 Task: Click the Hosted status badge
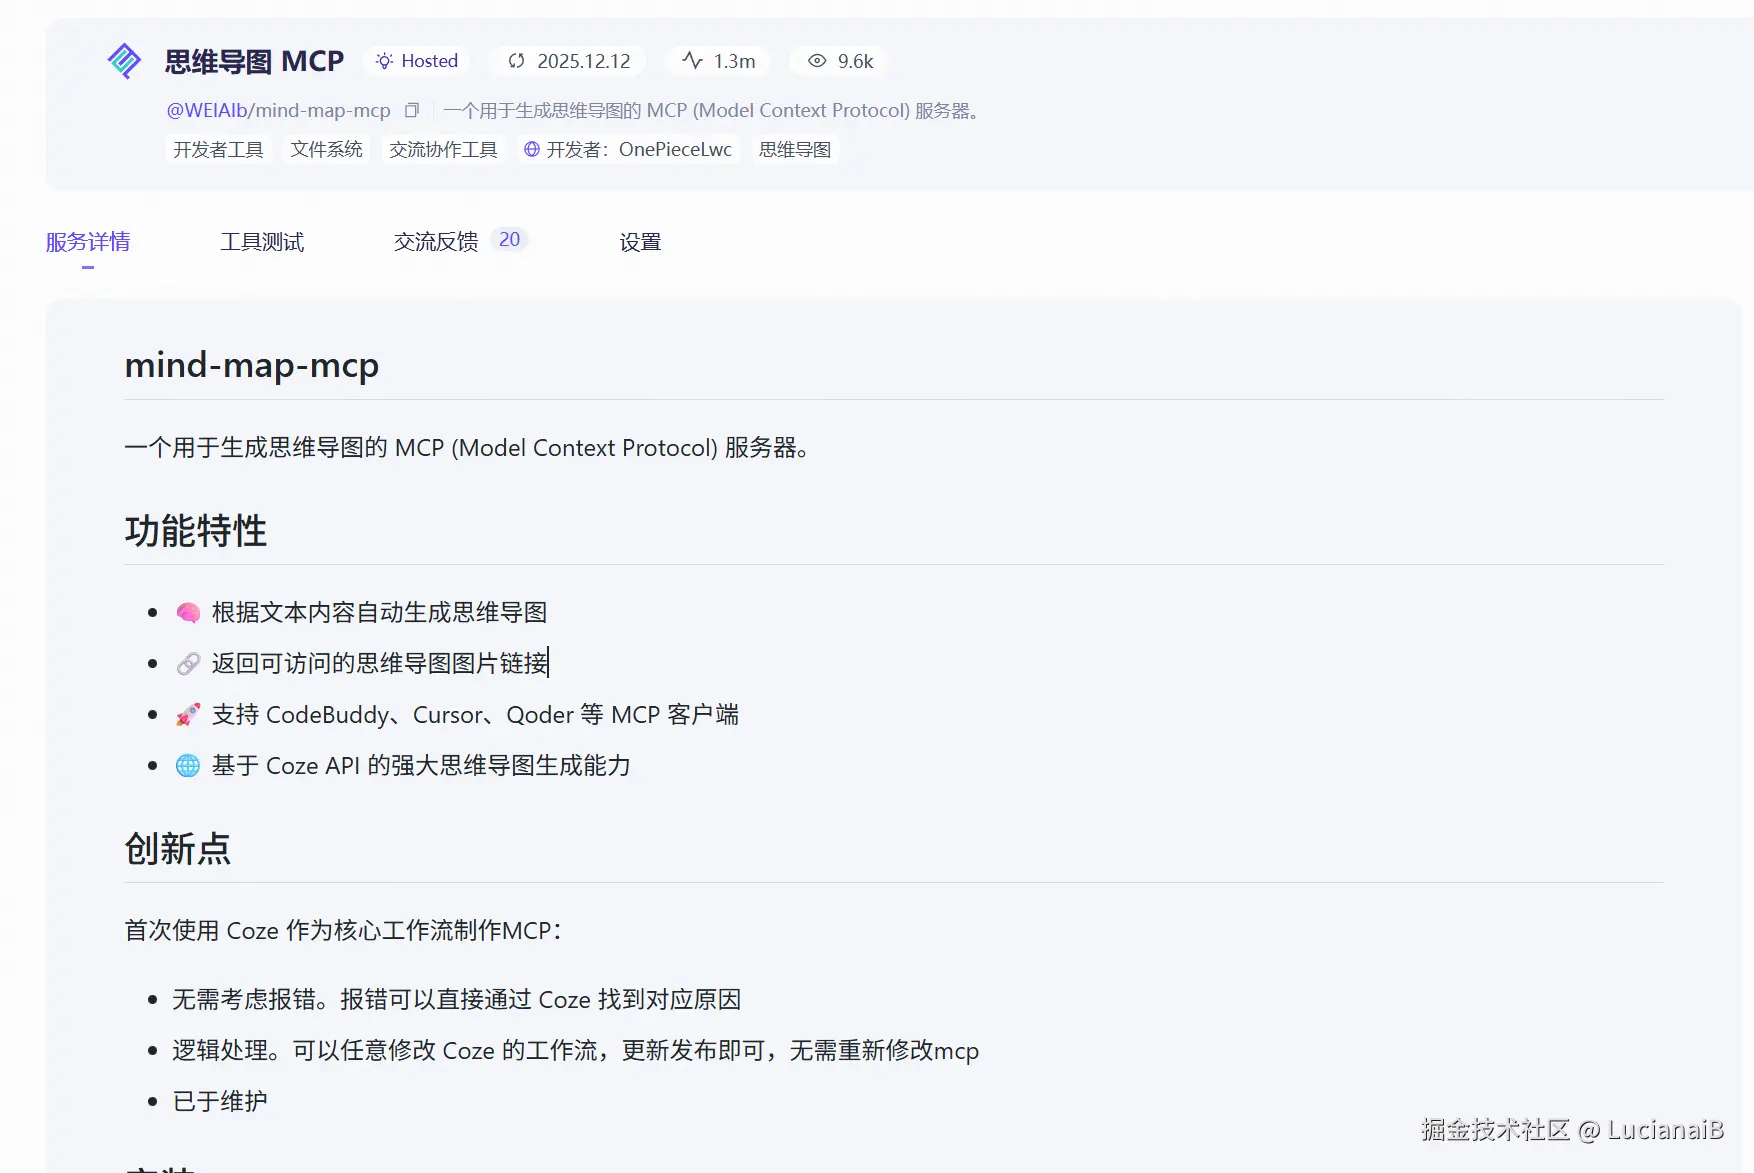pos(417,61)
